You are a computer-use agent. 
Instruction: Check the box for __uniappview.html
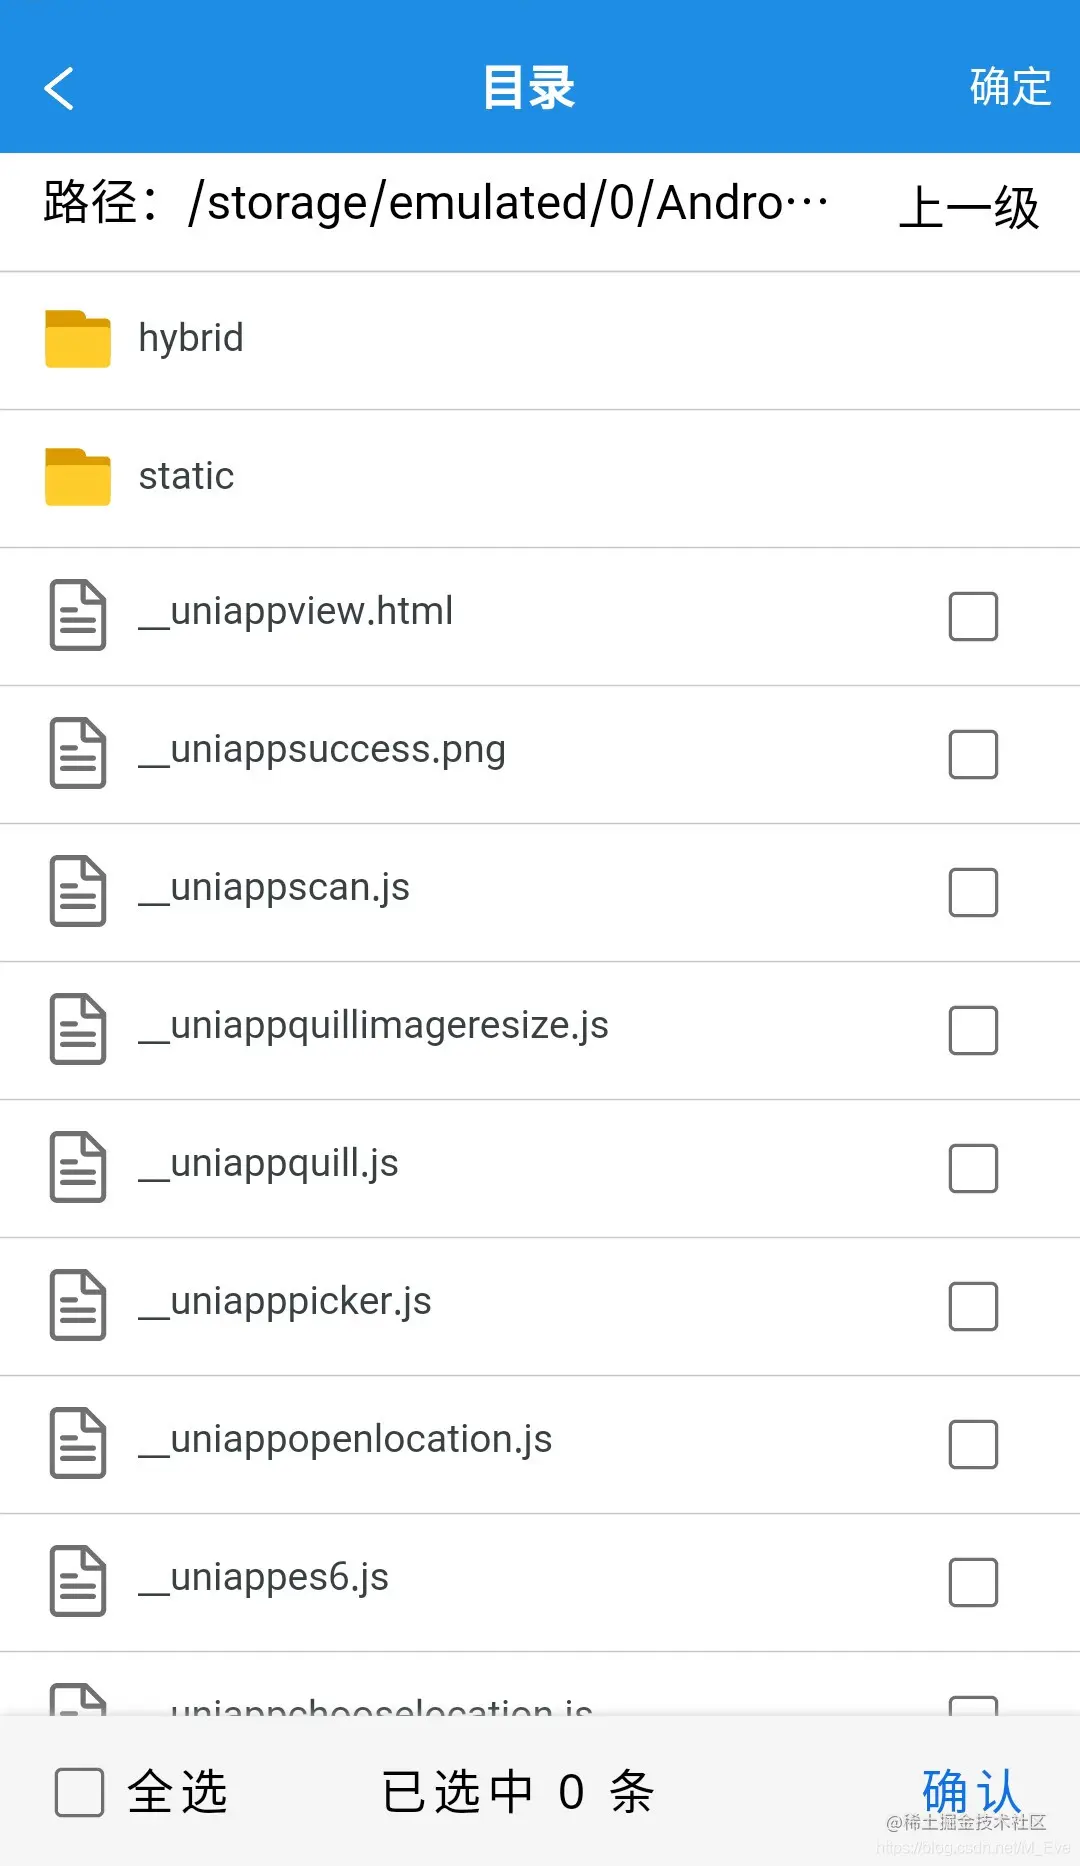coord(973,616)
